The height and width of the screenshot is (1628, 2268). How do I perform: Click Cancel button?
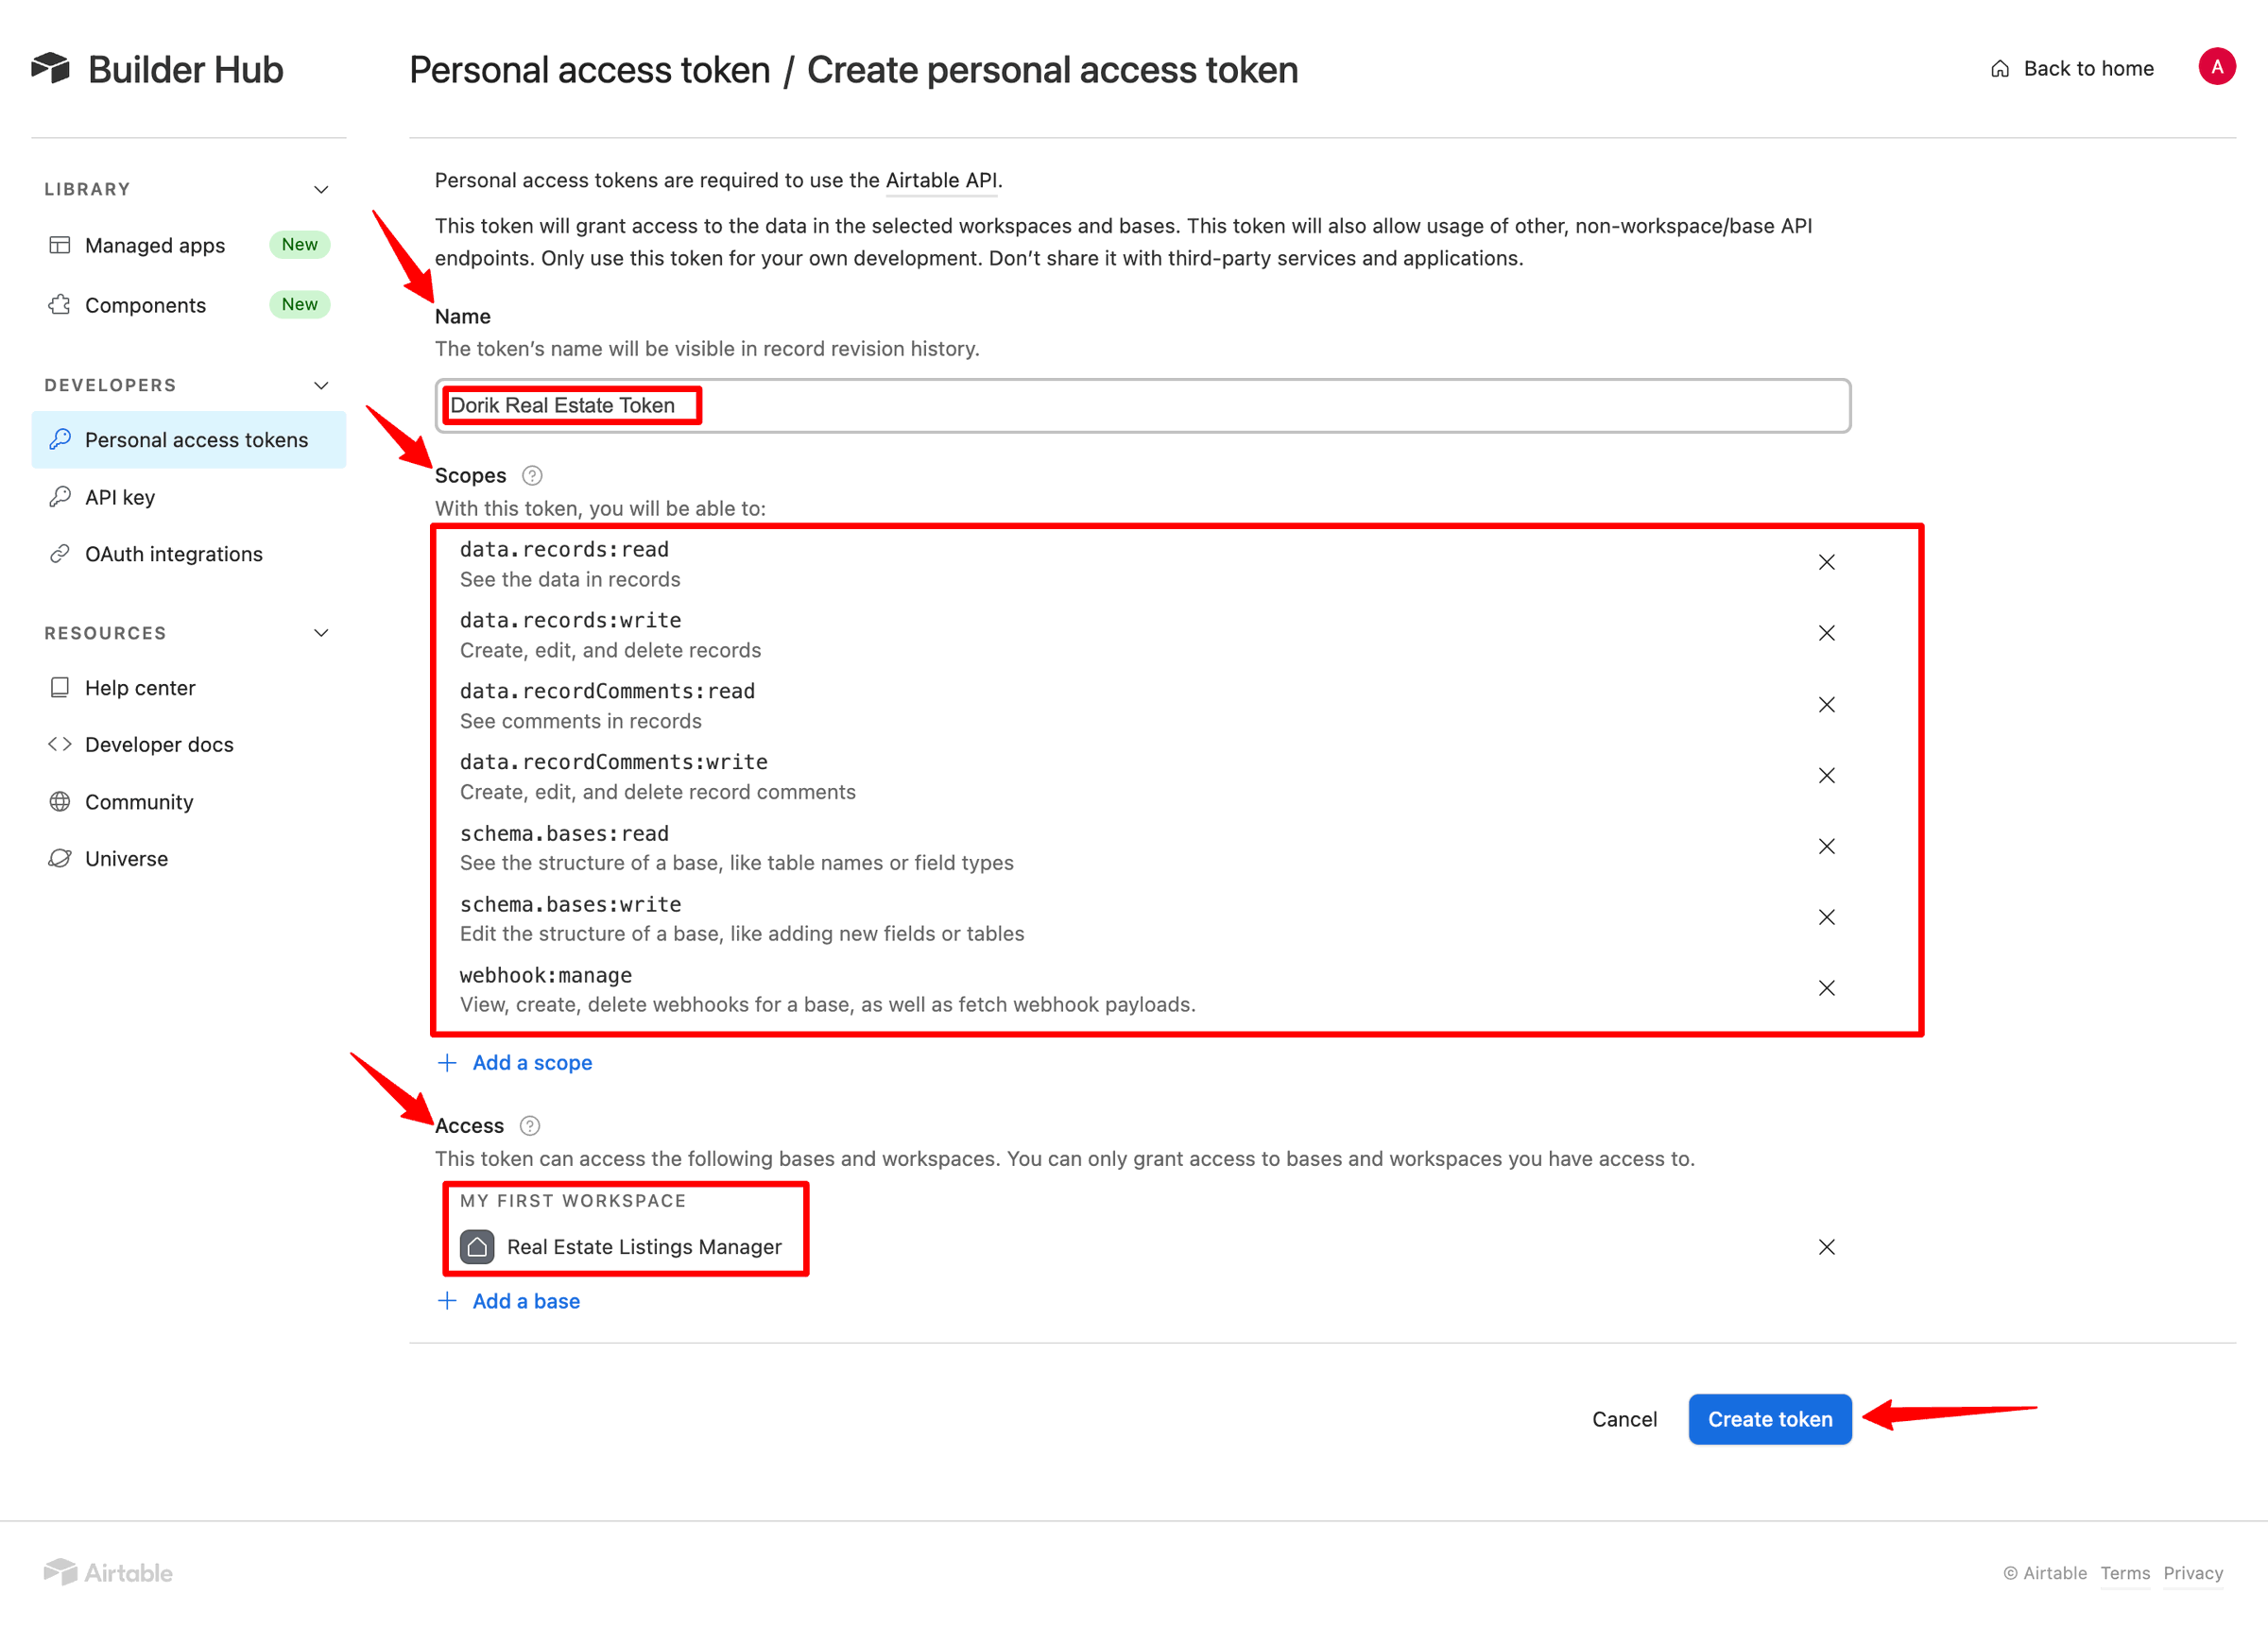[x=1620, y=1418]
